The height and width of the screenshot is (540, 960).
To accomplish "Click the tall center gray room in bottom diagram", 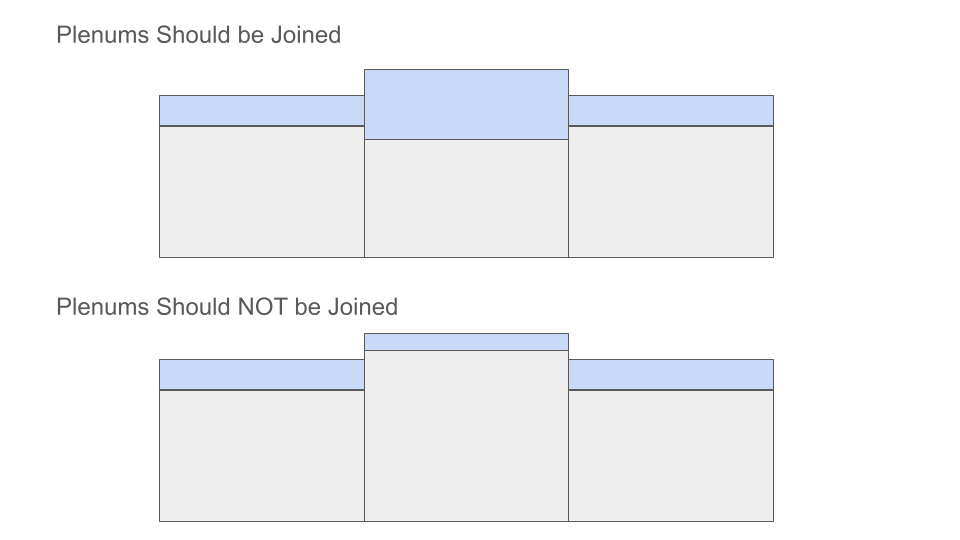I will click(x=466, y=435).
